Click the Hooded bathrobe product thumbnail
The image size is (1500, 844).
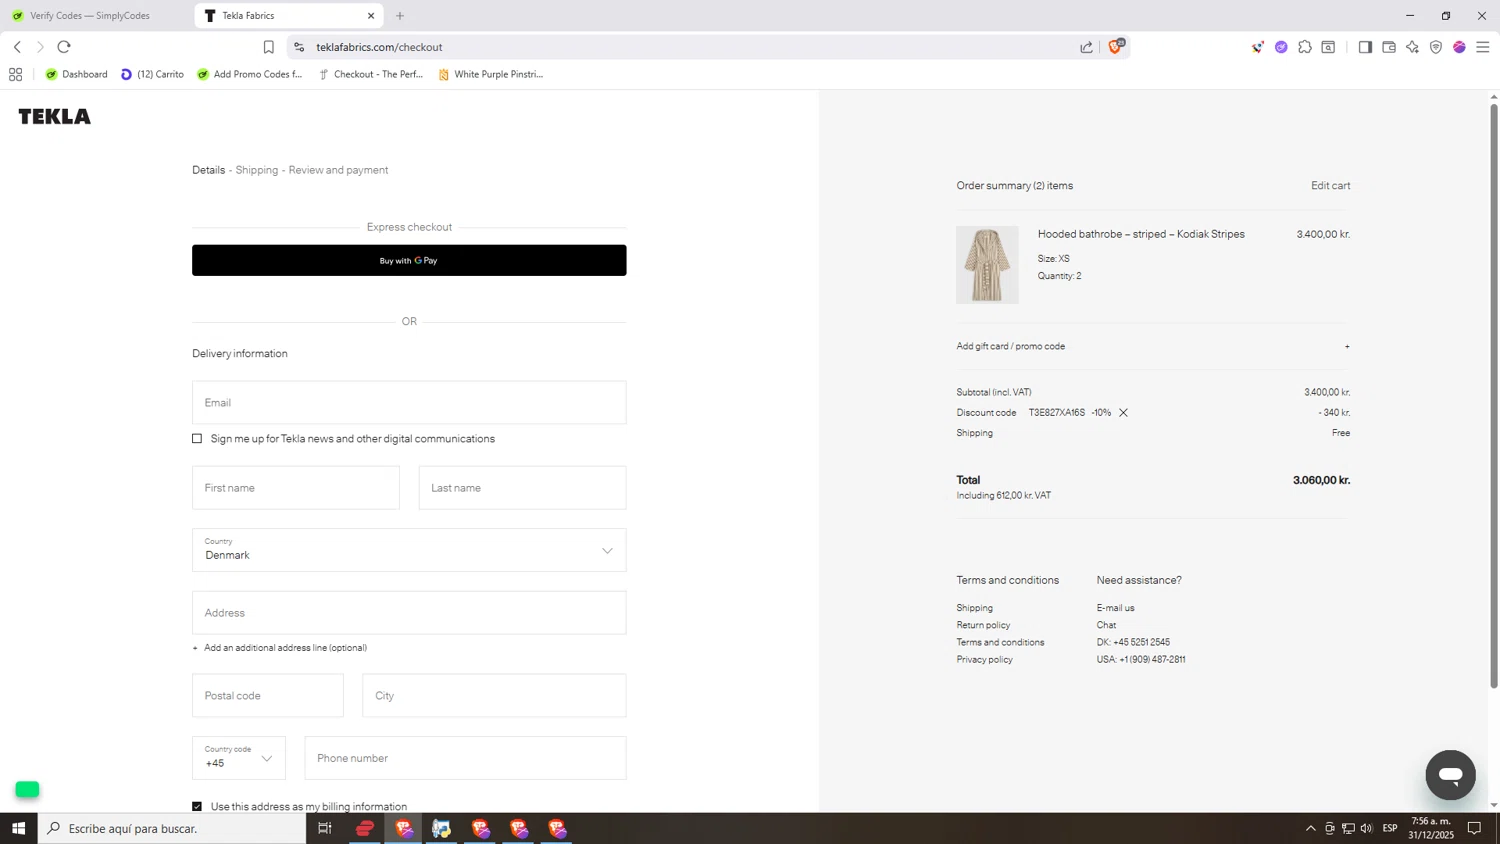coord(987,265)
